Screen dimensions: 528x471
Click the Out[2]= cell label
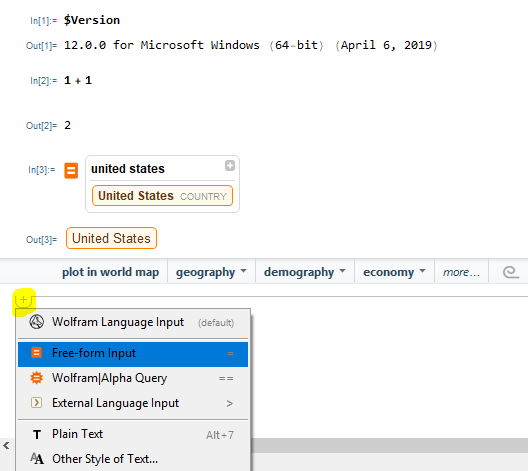[x=41, y=126]
